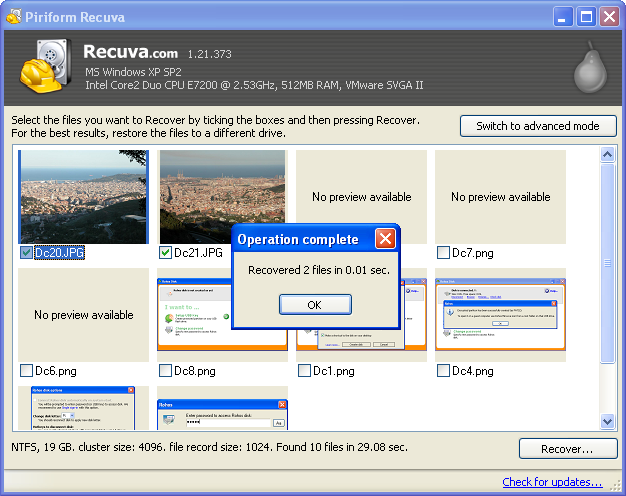This screenshot has height=496, width=626.
Task: Tick the Dc6.png checkbox
Action: point(26,371)
